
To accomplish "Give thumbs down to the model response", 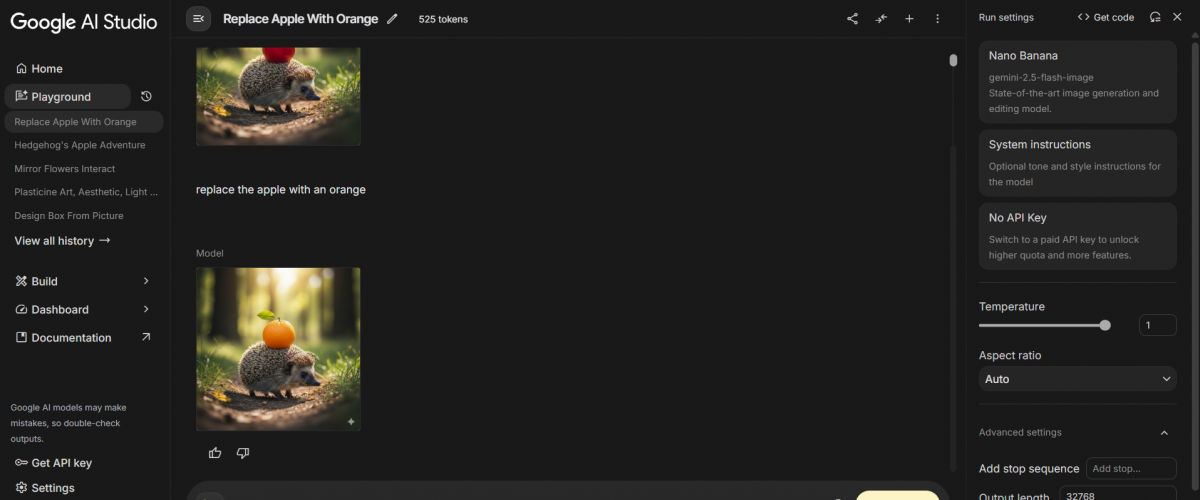I will click(243, 453).
